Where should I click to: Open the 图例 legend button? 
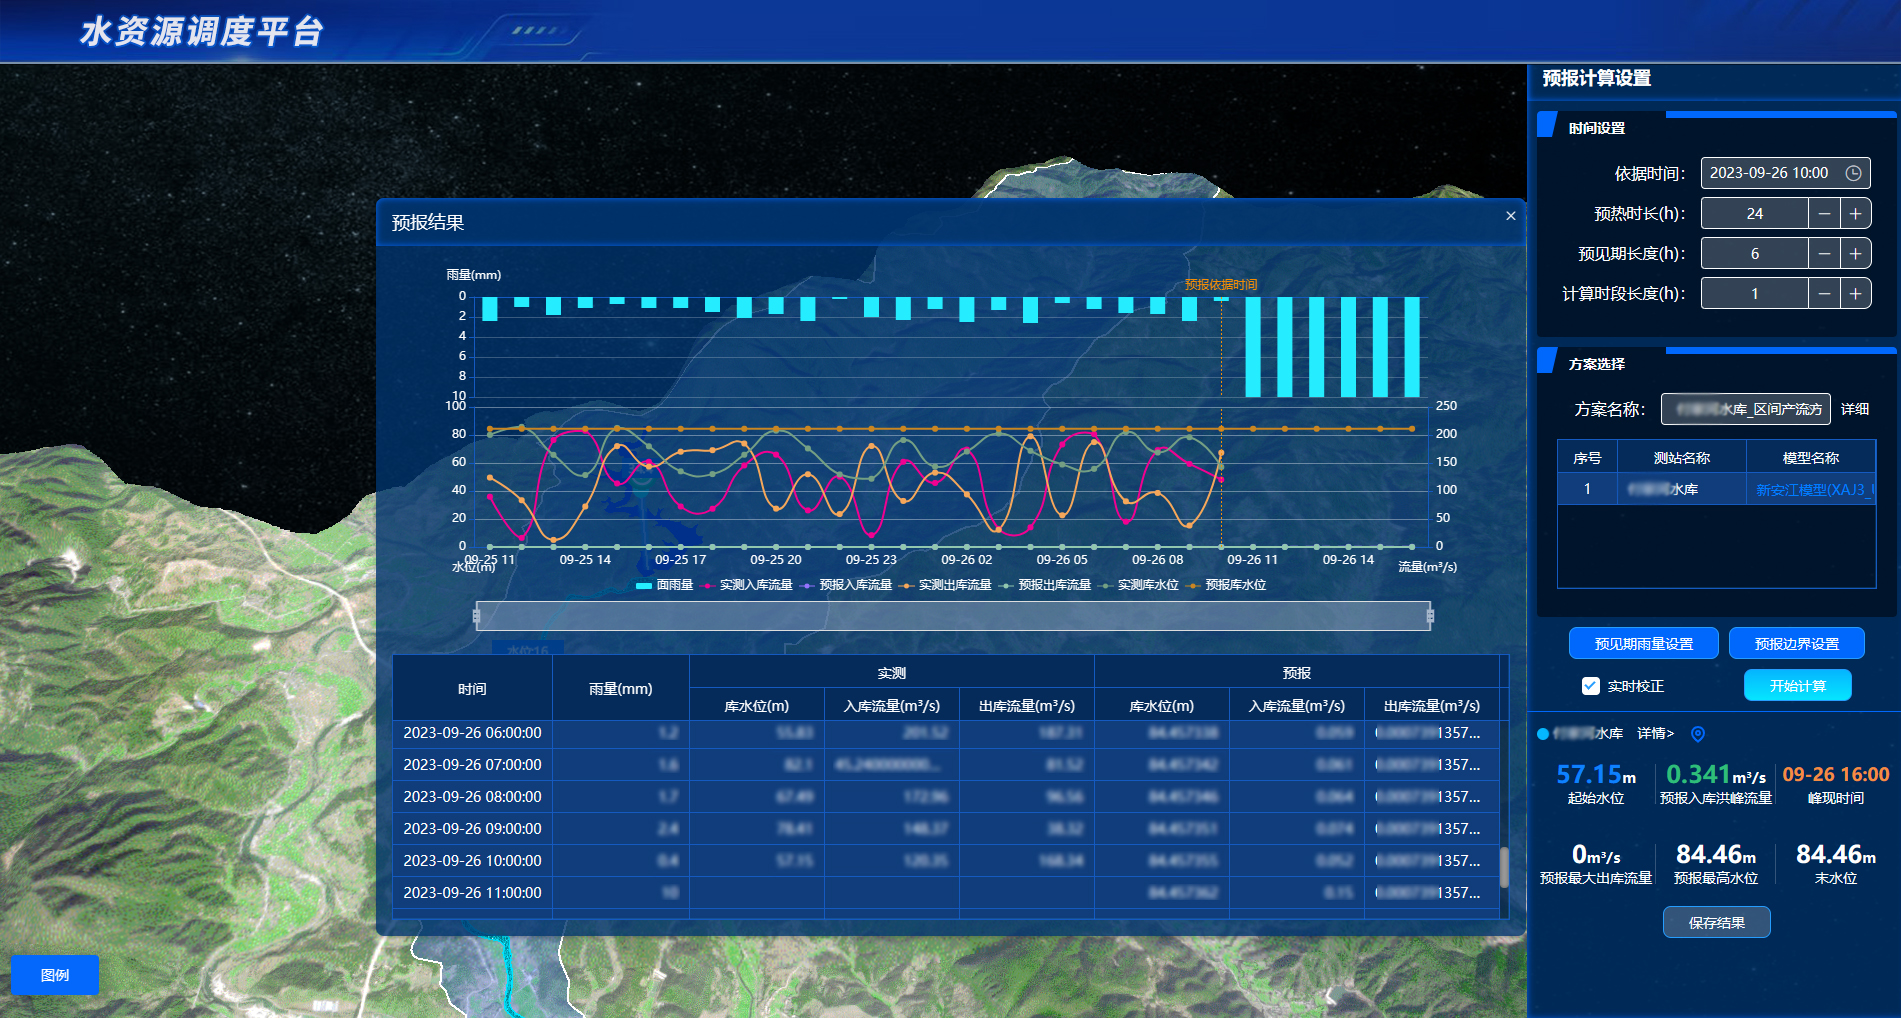tap(55, 975)
